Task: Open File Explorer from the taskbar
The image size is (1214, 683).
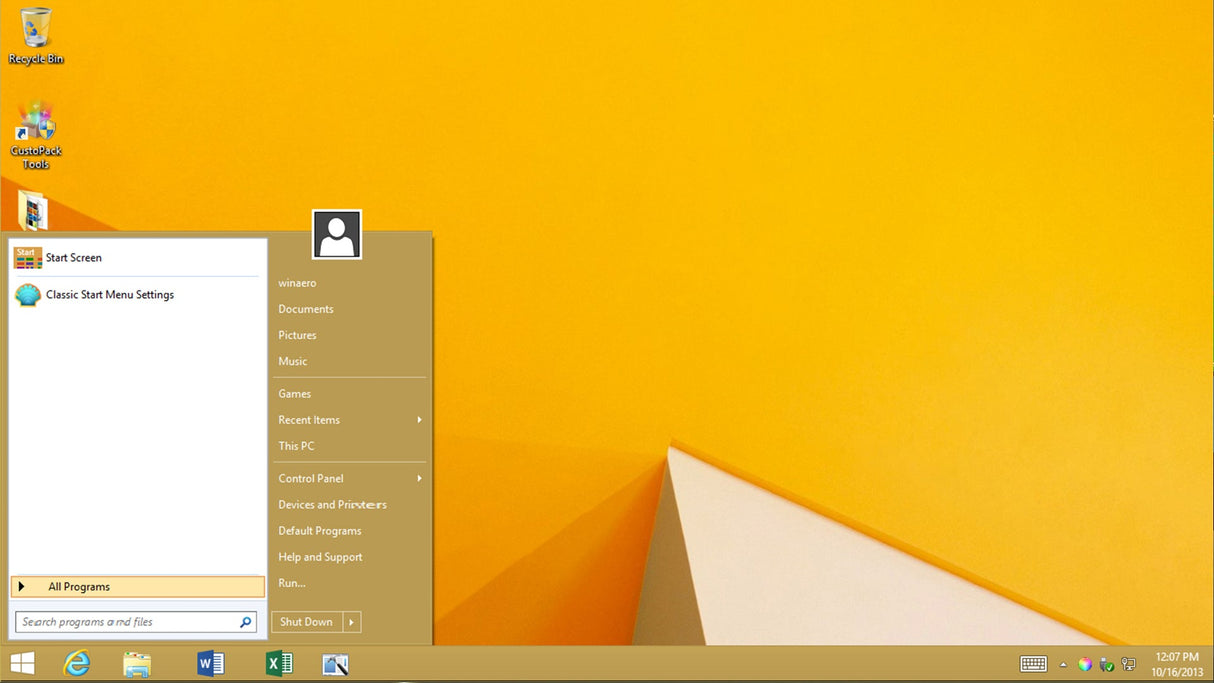Action: coord(137,664)
